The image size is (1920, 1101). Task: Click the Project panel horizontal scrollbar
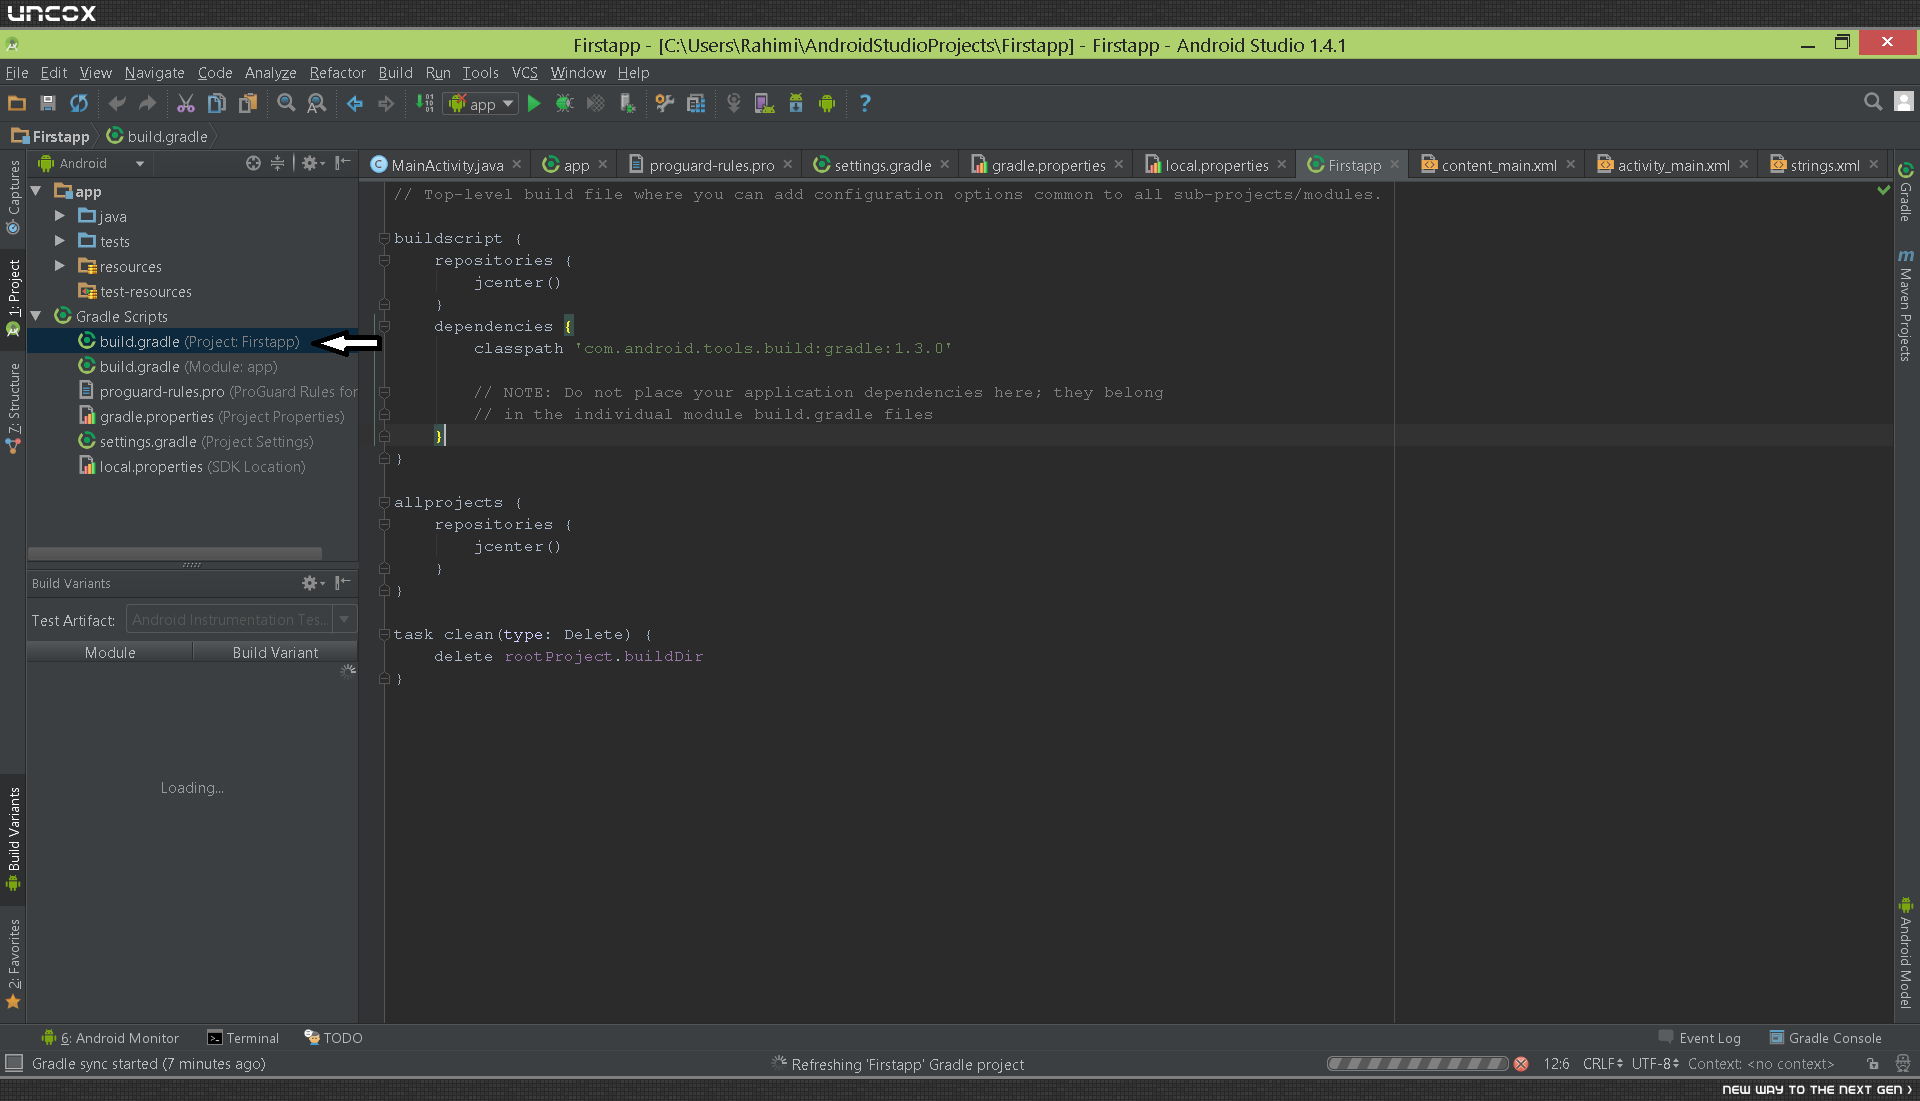pyautogui.click(x=175, y=553)
